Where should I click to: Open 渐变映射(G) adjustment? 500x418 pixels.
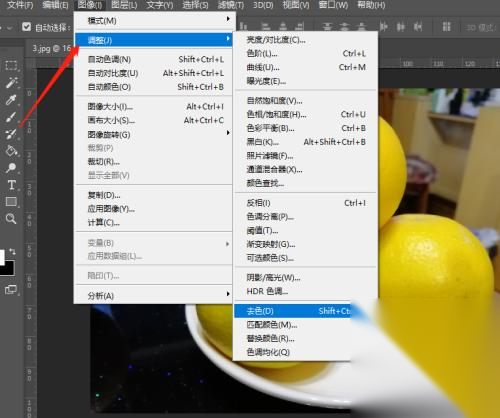(x=306, y=244)
